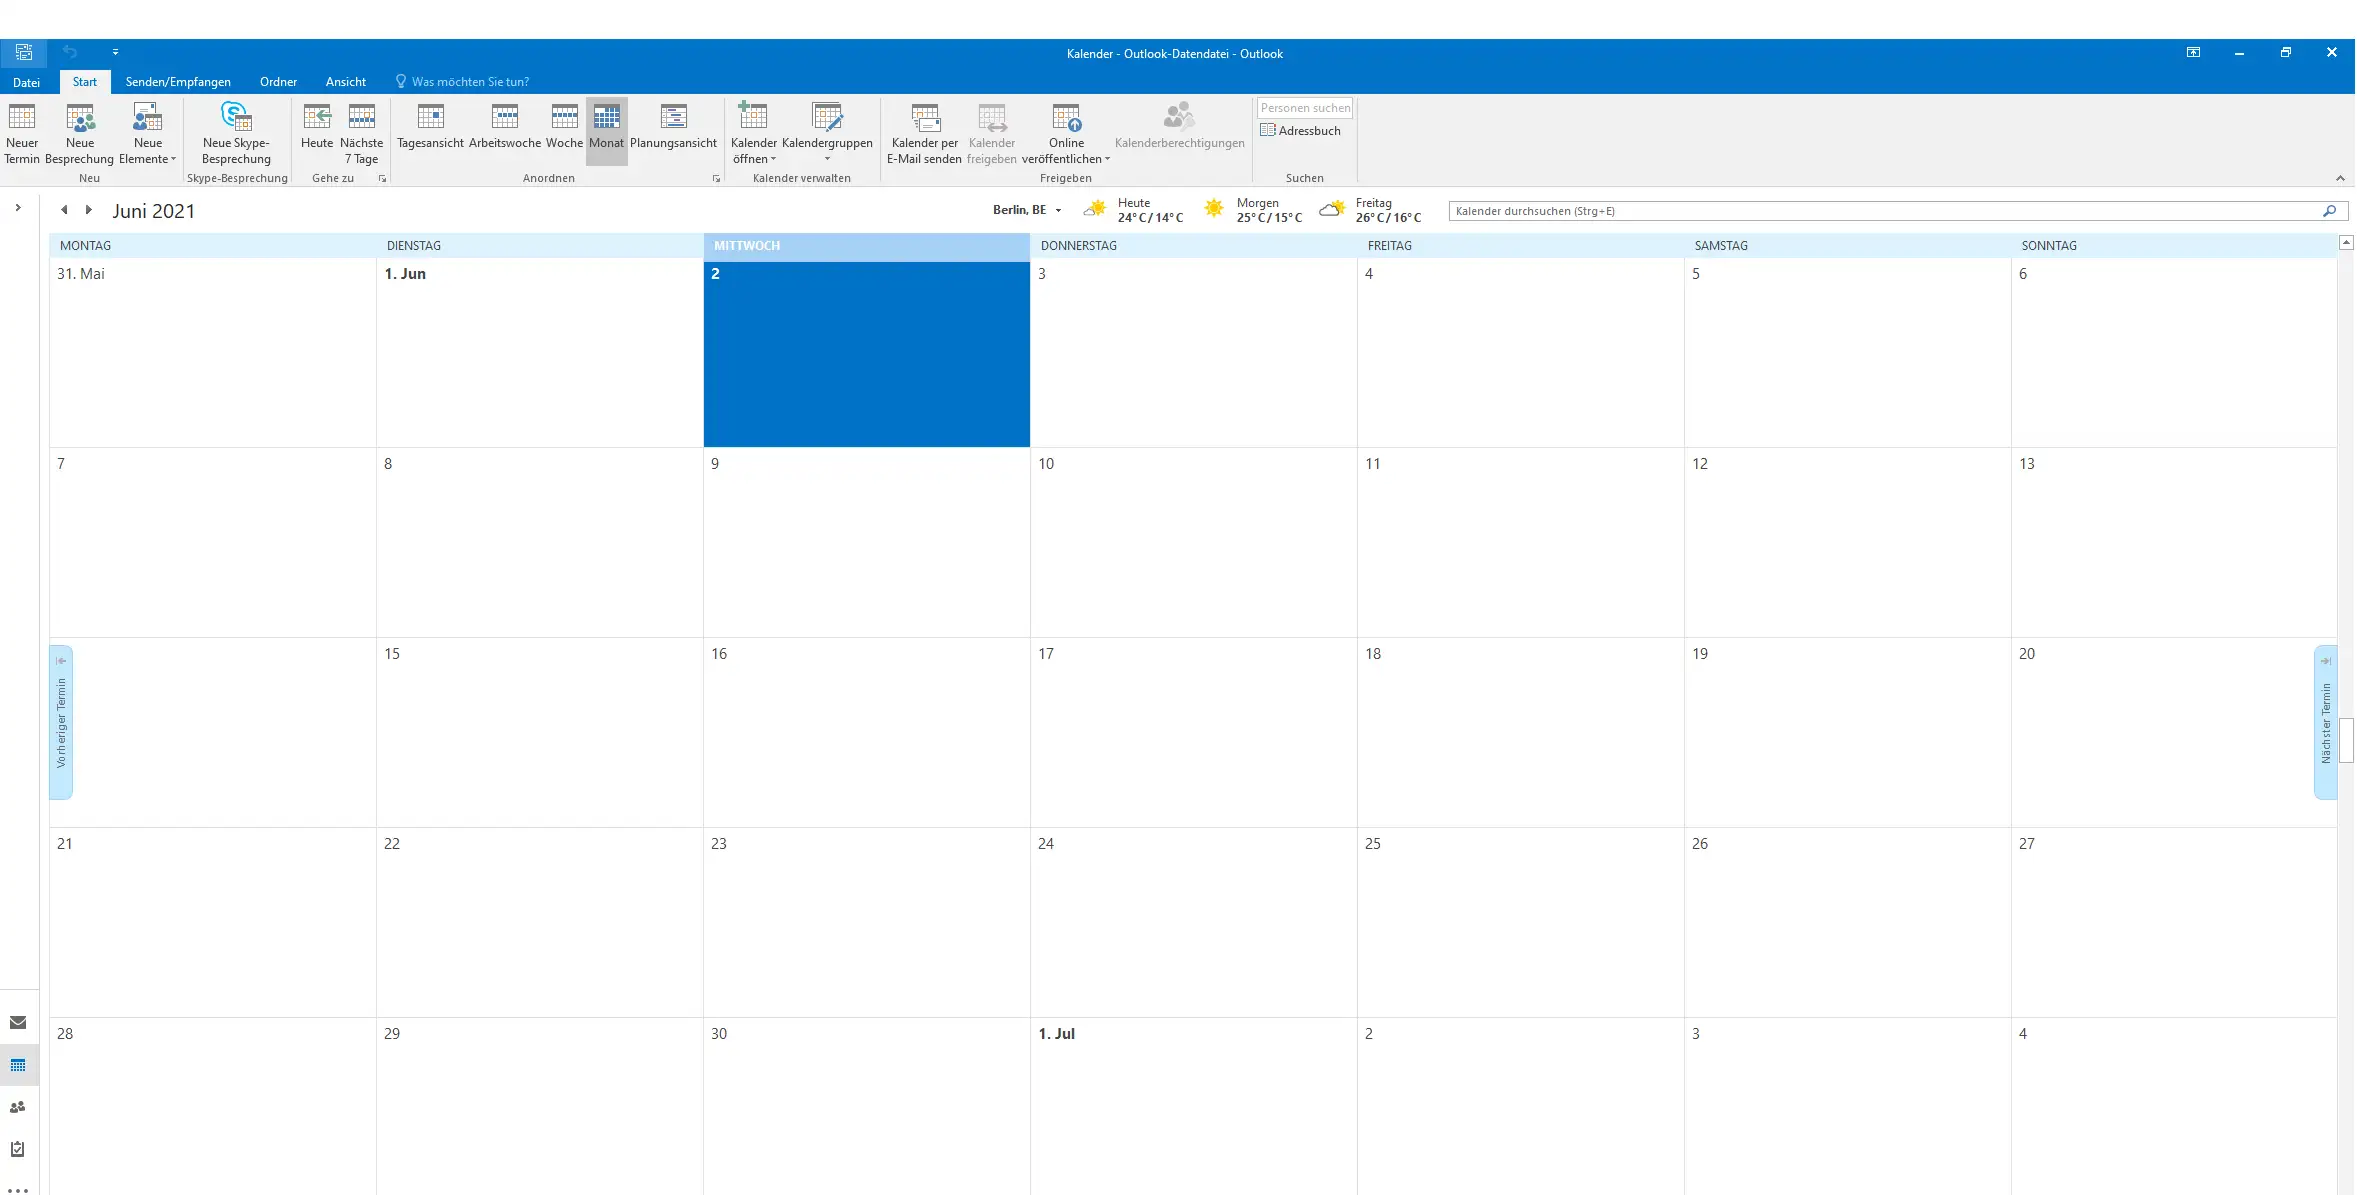The height and width of the screenshot is (1195, 2357).
Task: Click the Nächster Termin side button
Action: pyautogui.click(x=2325, y=722)
